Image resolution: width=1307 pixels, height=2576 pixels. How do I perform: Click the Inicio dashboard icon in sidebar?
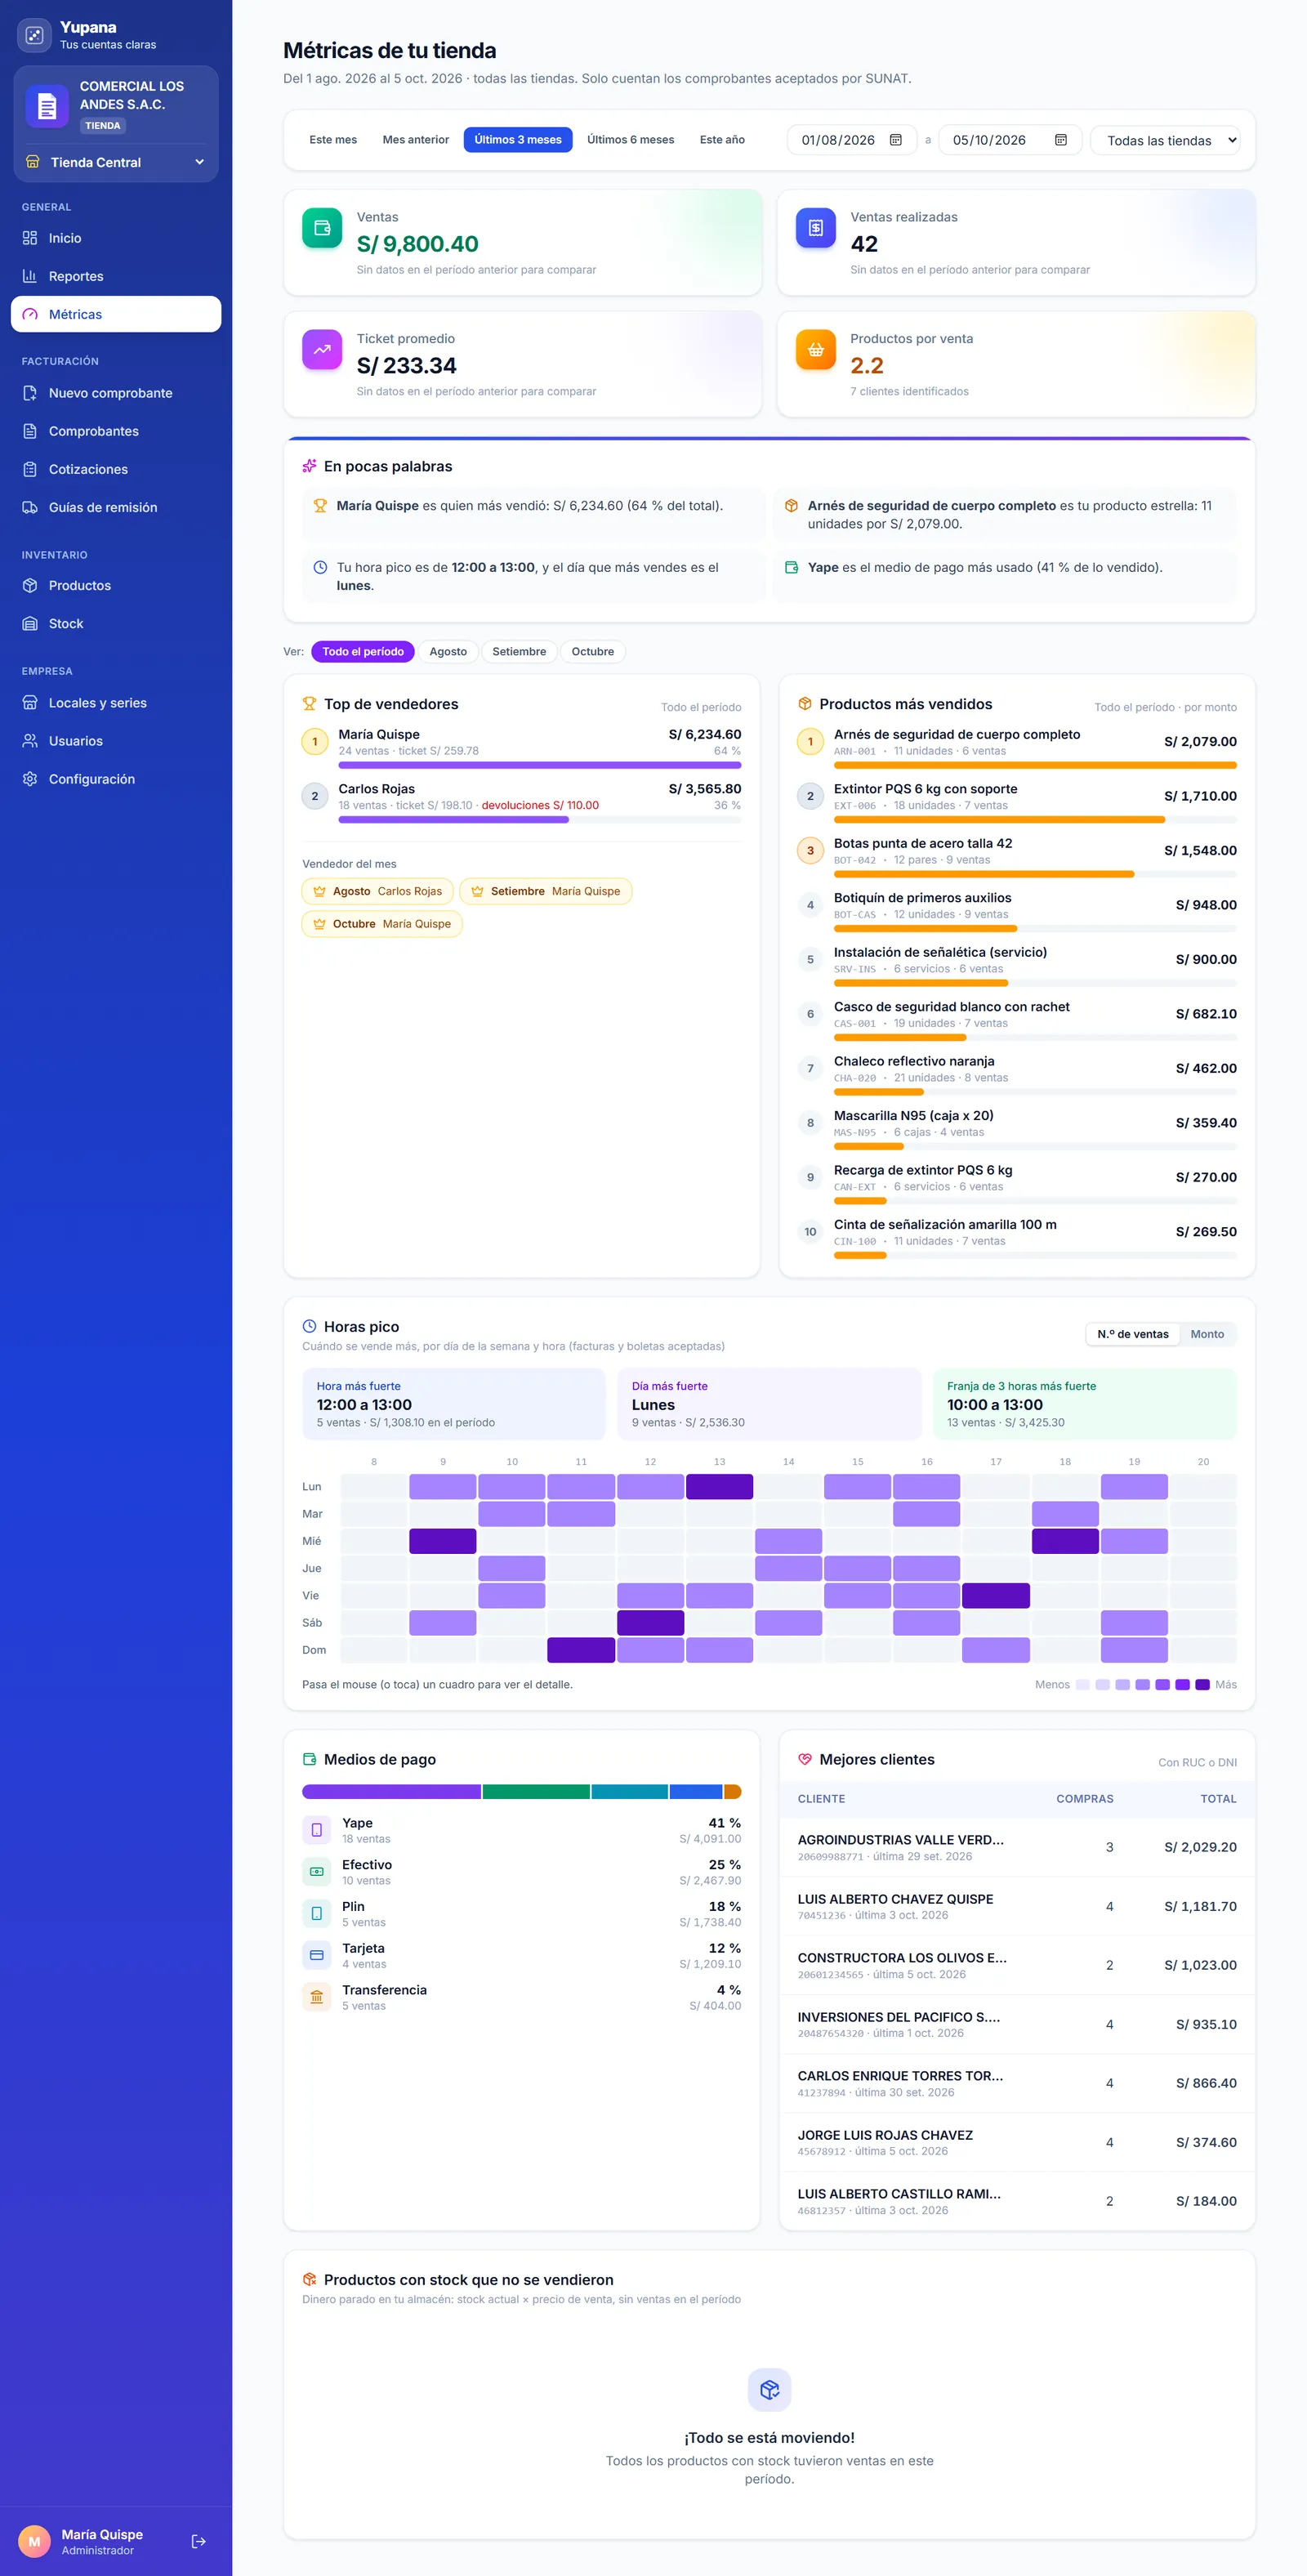[x=30, y=238]
